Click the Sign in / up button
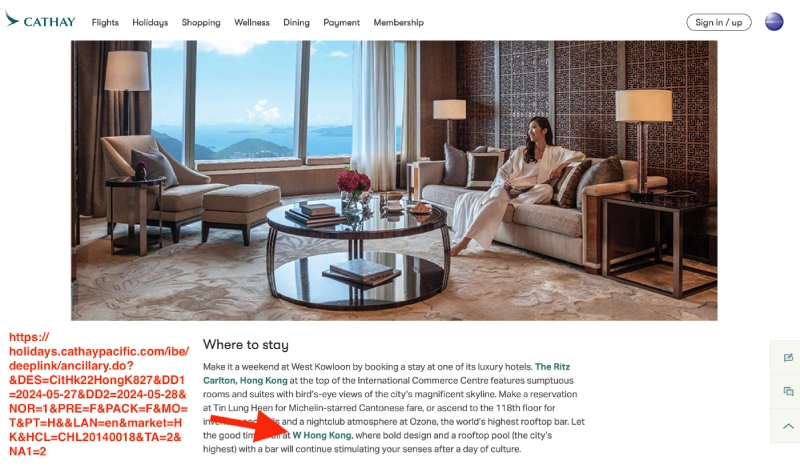This screenshot has width=800, height=469. (718, 22)
